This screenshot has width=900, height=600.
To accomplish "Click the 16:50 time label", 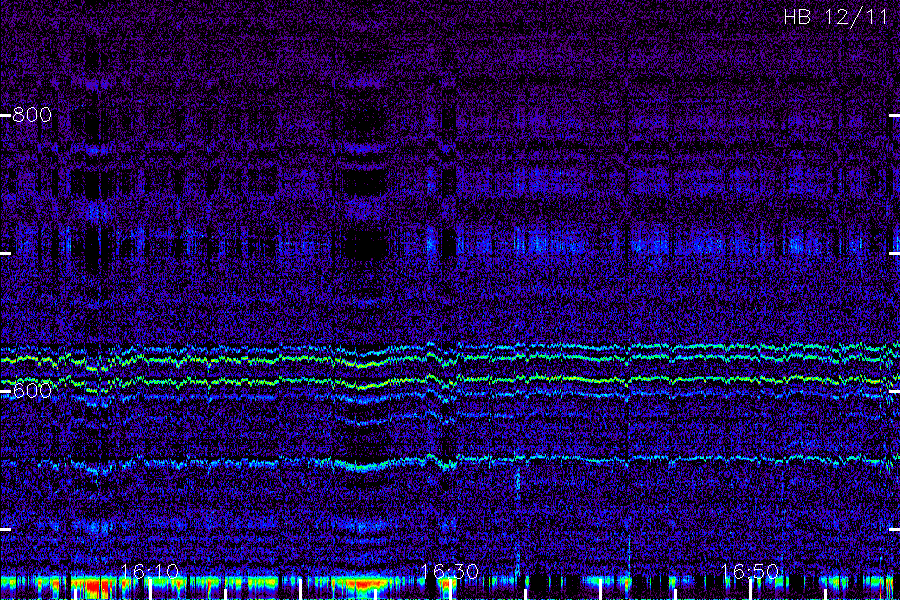I will point(750,572).
